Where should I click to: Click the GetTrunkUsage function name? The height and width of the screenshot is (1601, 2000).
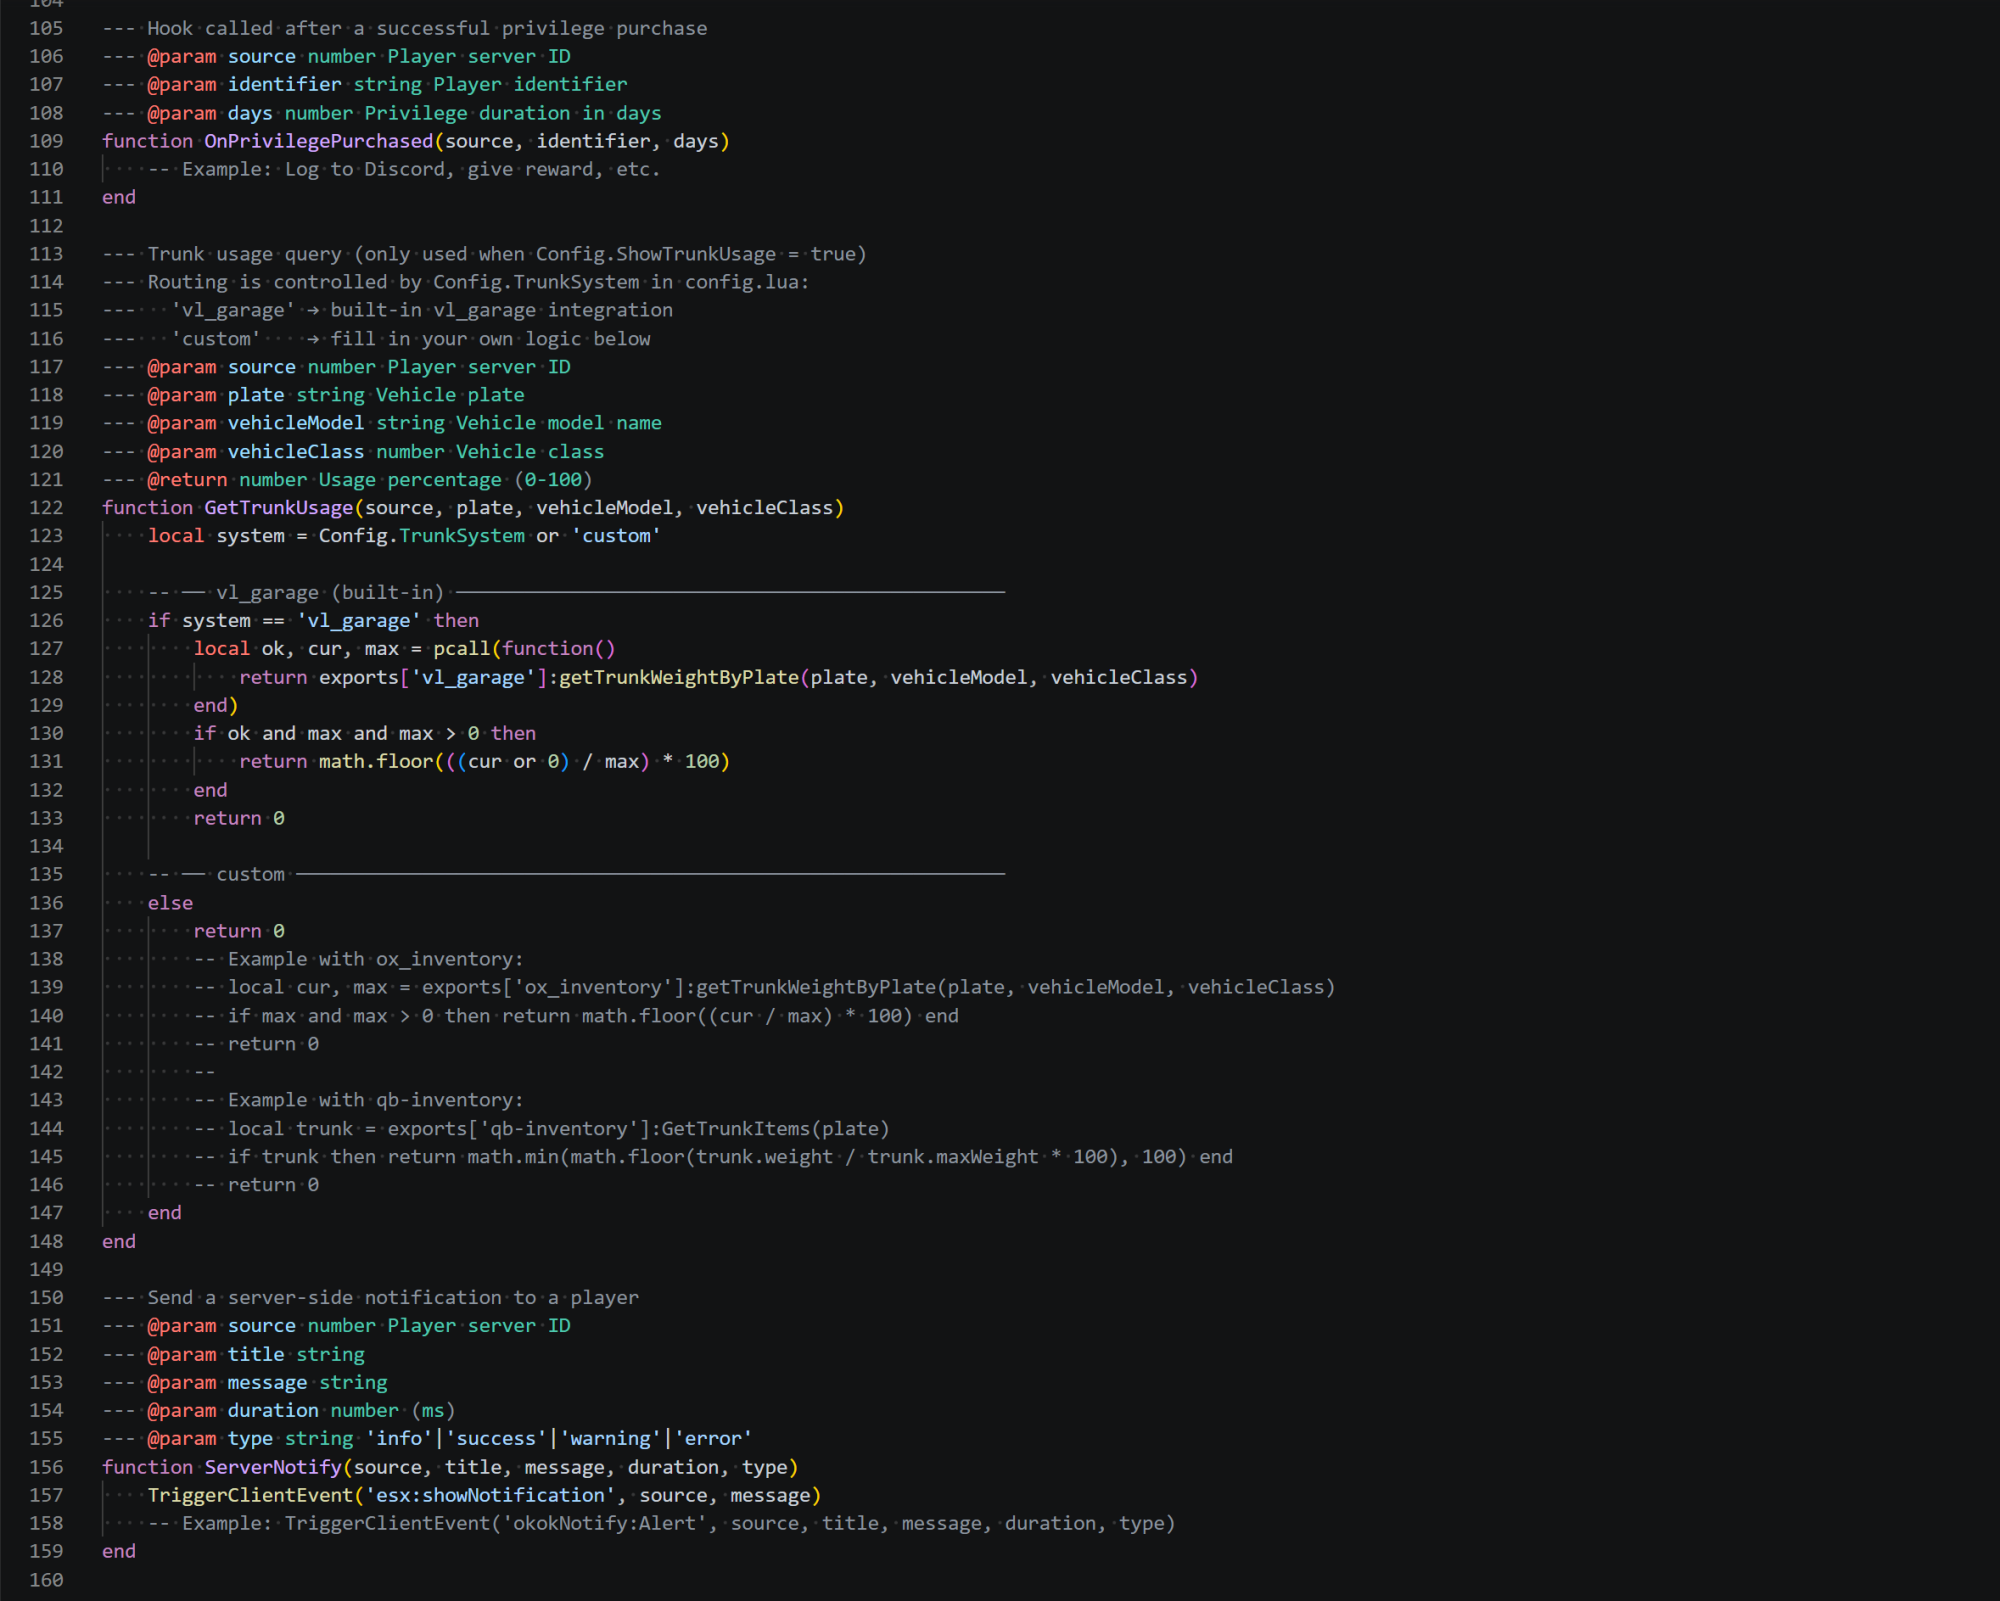click(x=278, y=508)
